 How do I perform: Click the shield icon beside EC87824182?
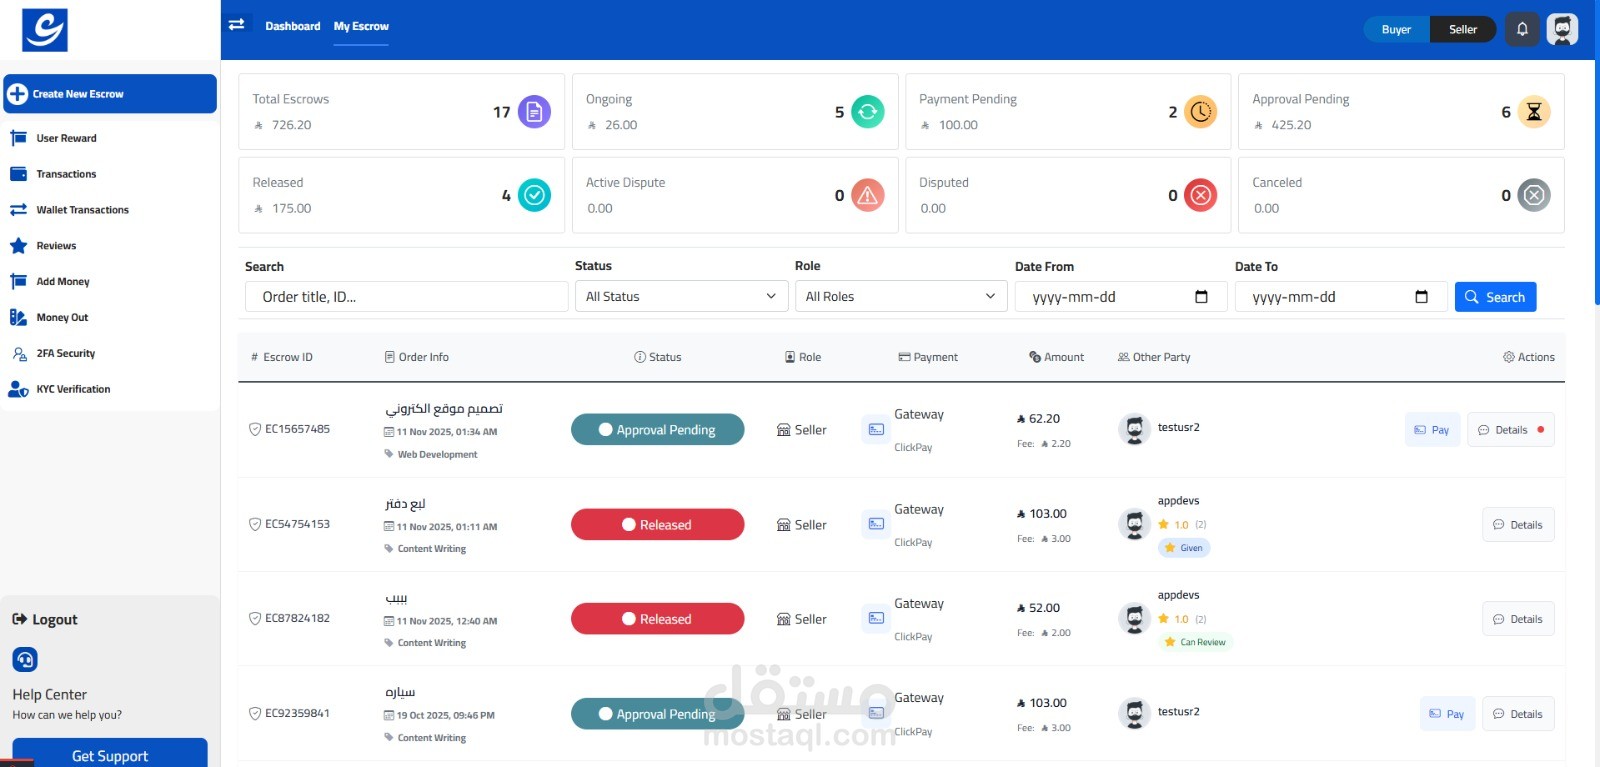click(255, 619)
